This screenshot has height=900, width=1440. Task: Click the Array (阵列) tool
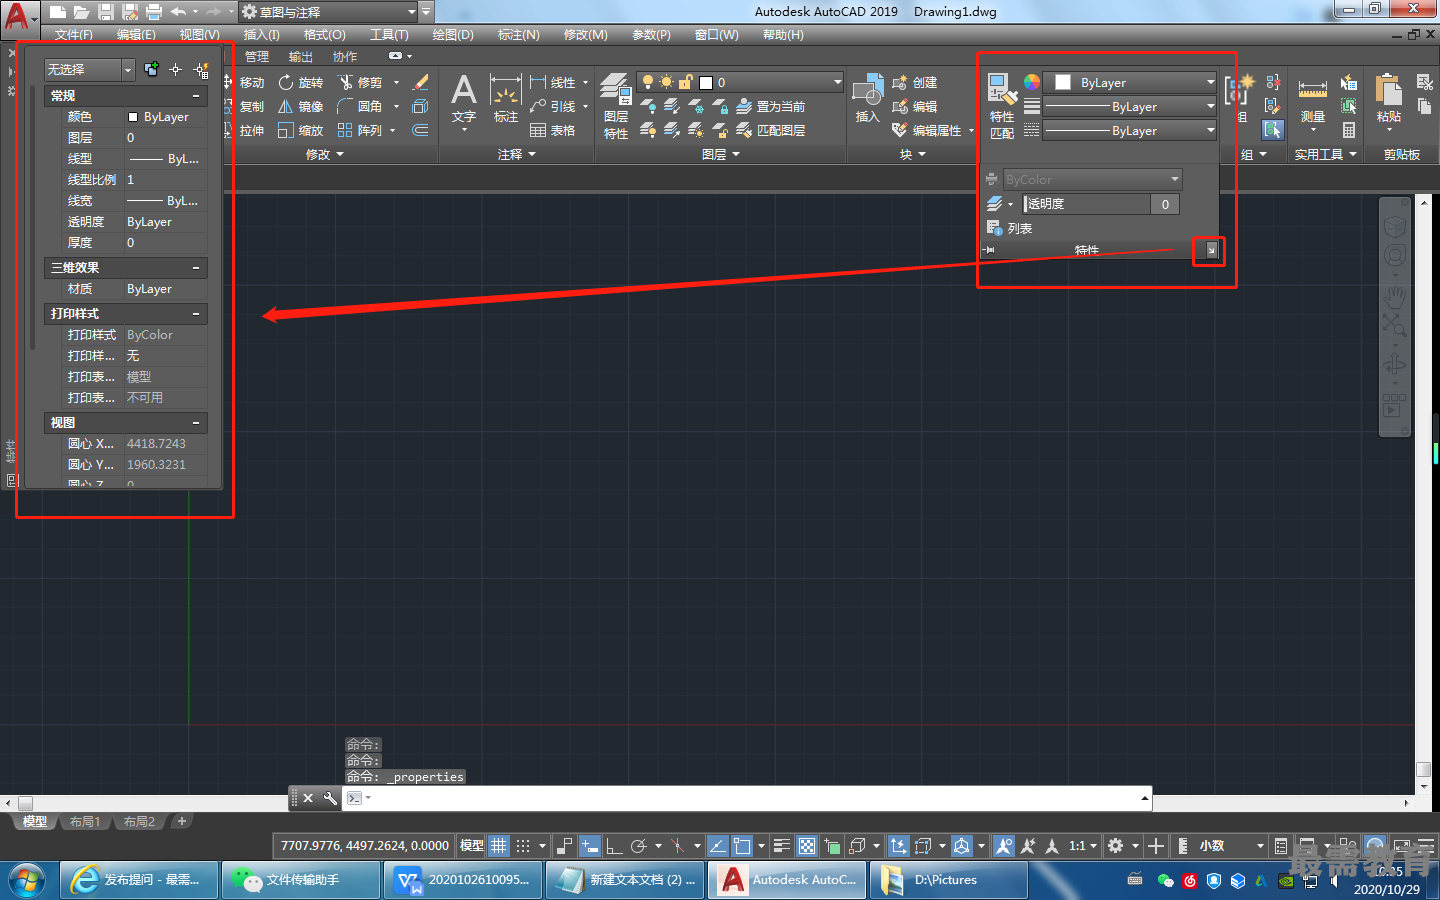pos(361,131)
